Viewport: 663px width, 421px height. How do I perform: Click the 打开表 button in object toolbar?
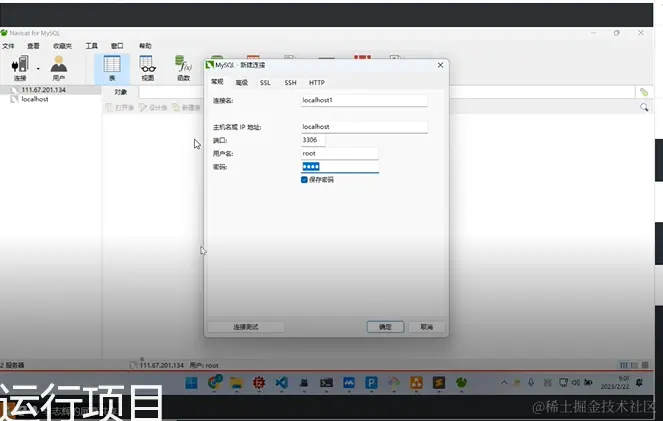(x=120, y=108)
